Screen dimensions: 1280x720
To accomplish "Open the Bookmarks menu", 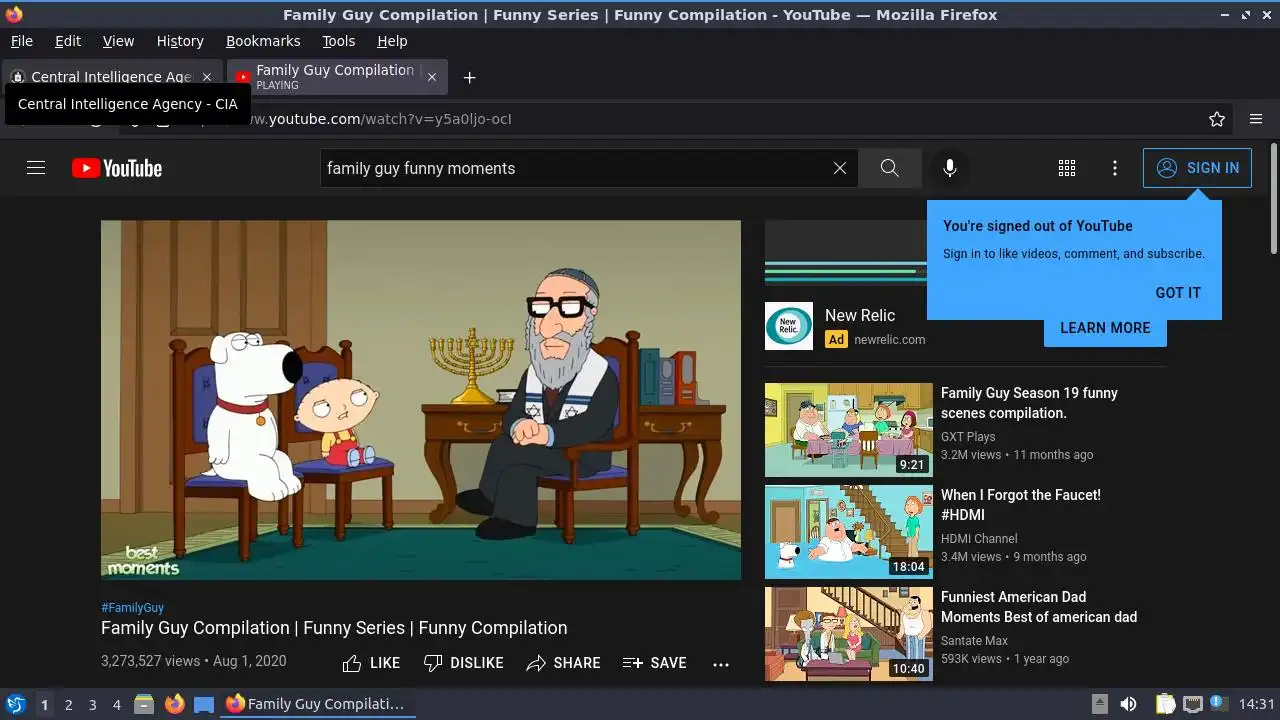I will pos(263,41).
